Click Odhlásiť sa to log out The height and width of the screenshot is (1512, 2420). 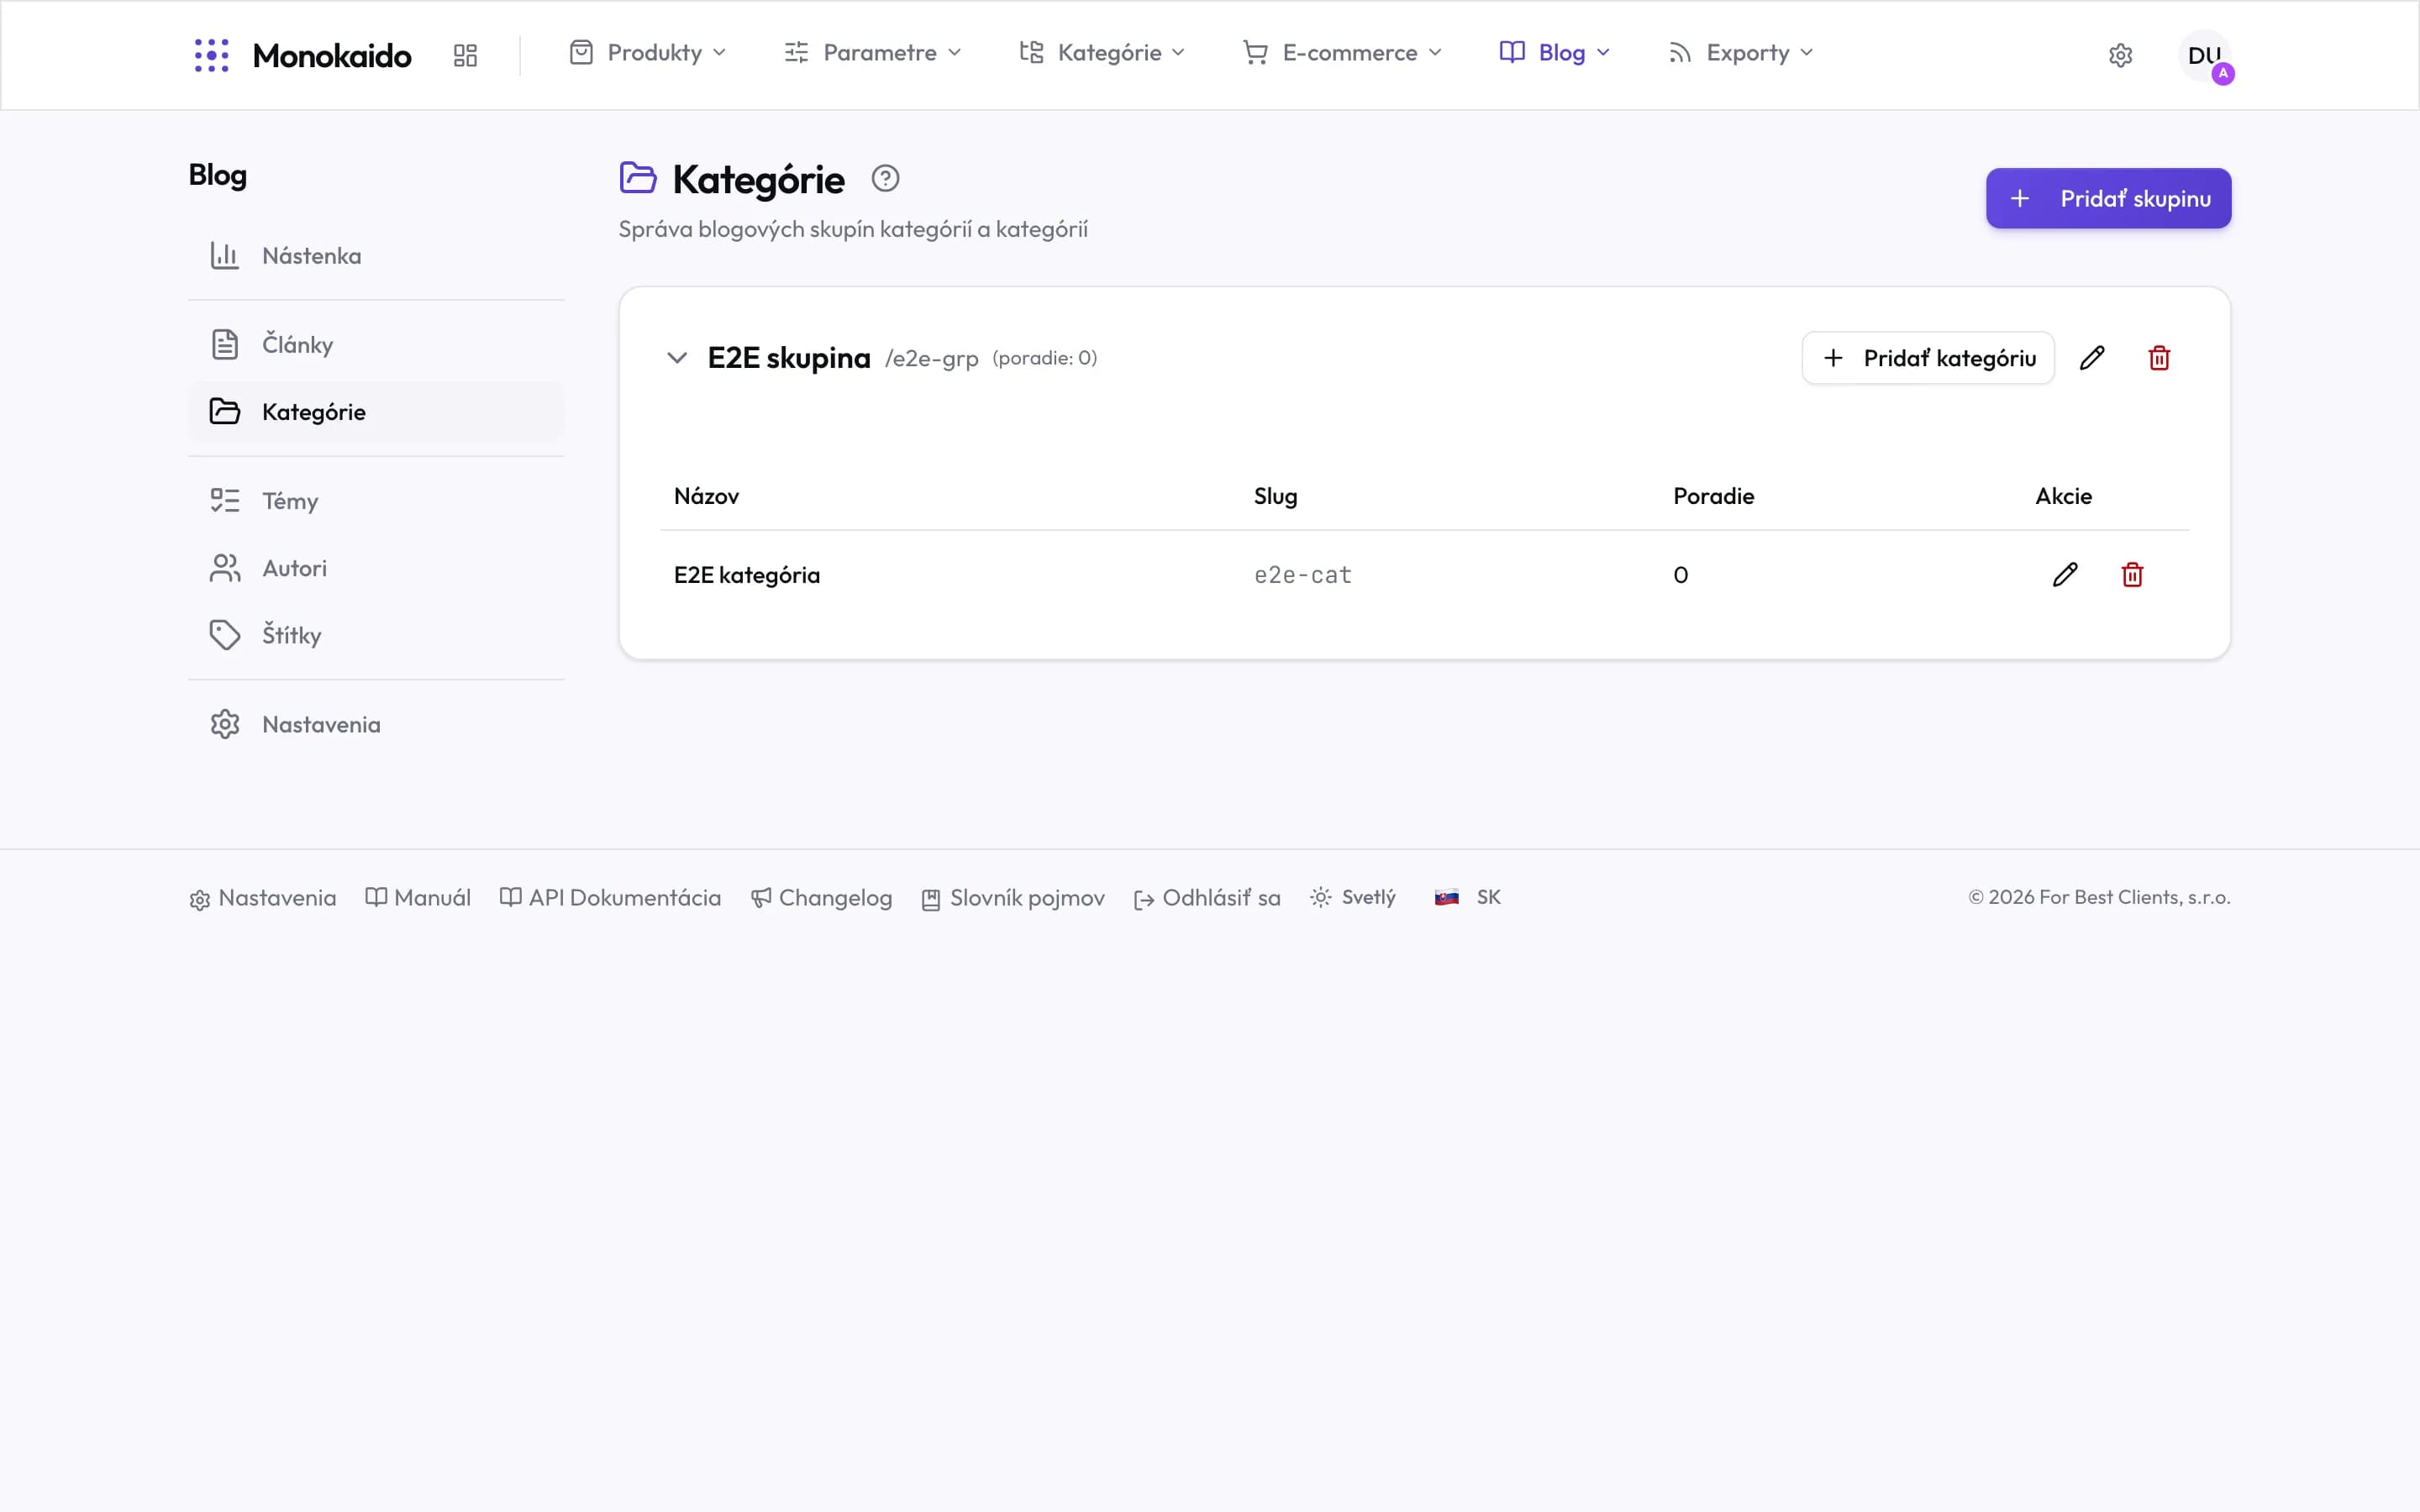tap(1207, 898)
